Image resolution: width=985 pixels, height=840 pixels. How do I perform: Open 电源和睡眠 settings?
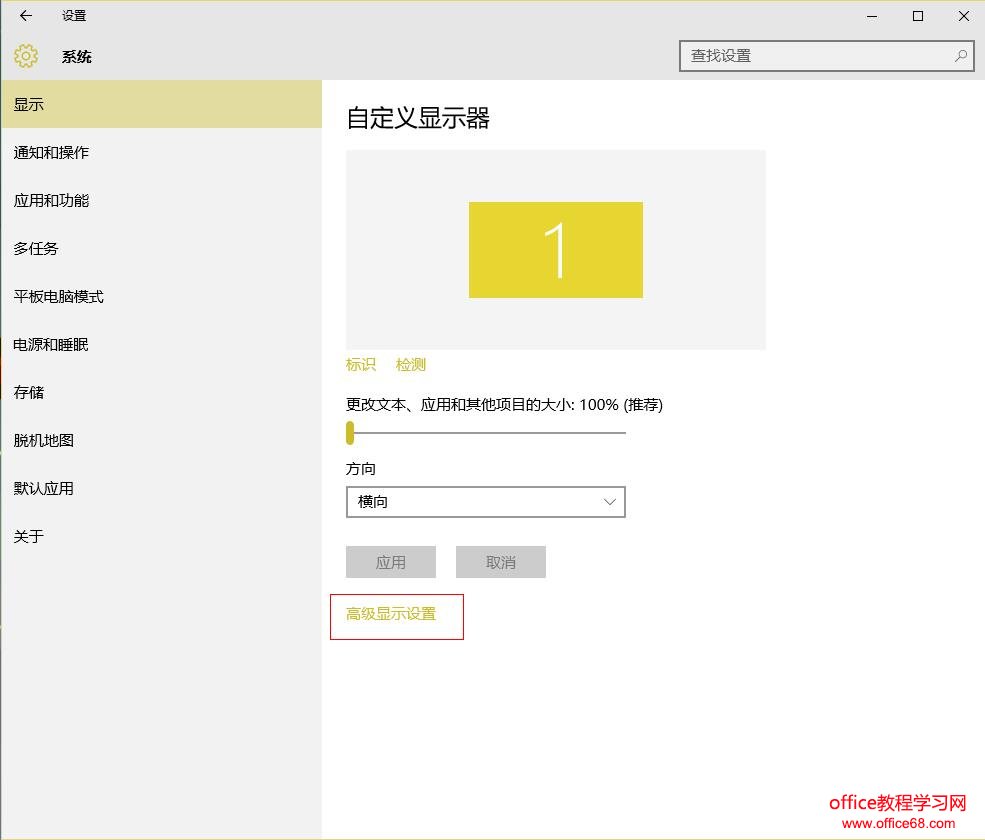coord(51,345)
